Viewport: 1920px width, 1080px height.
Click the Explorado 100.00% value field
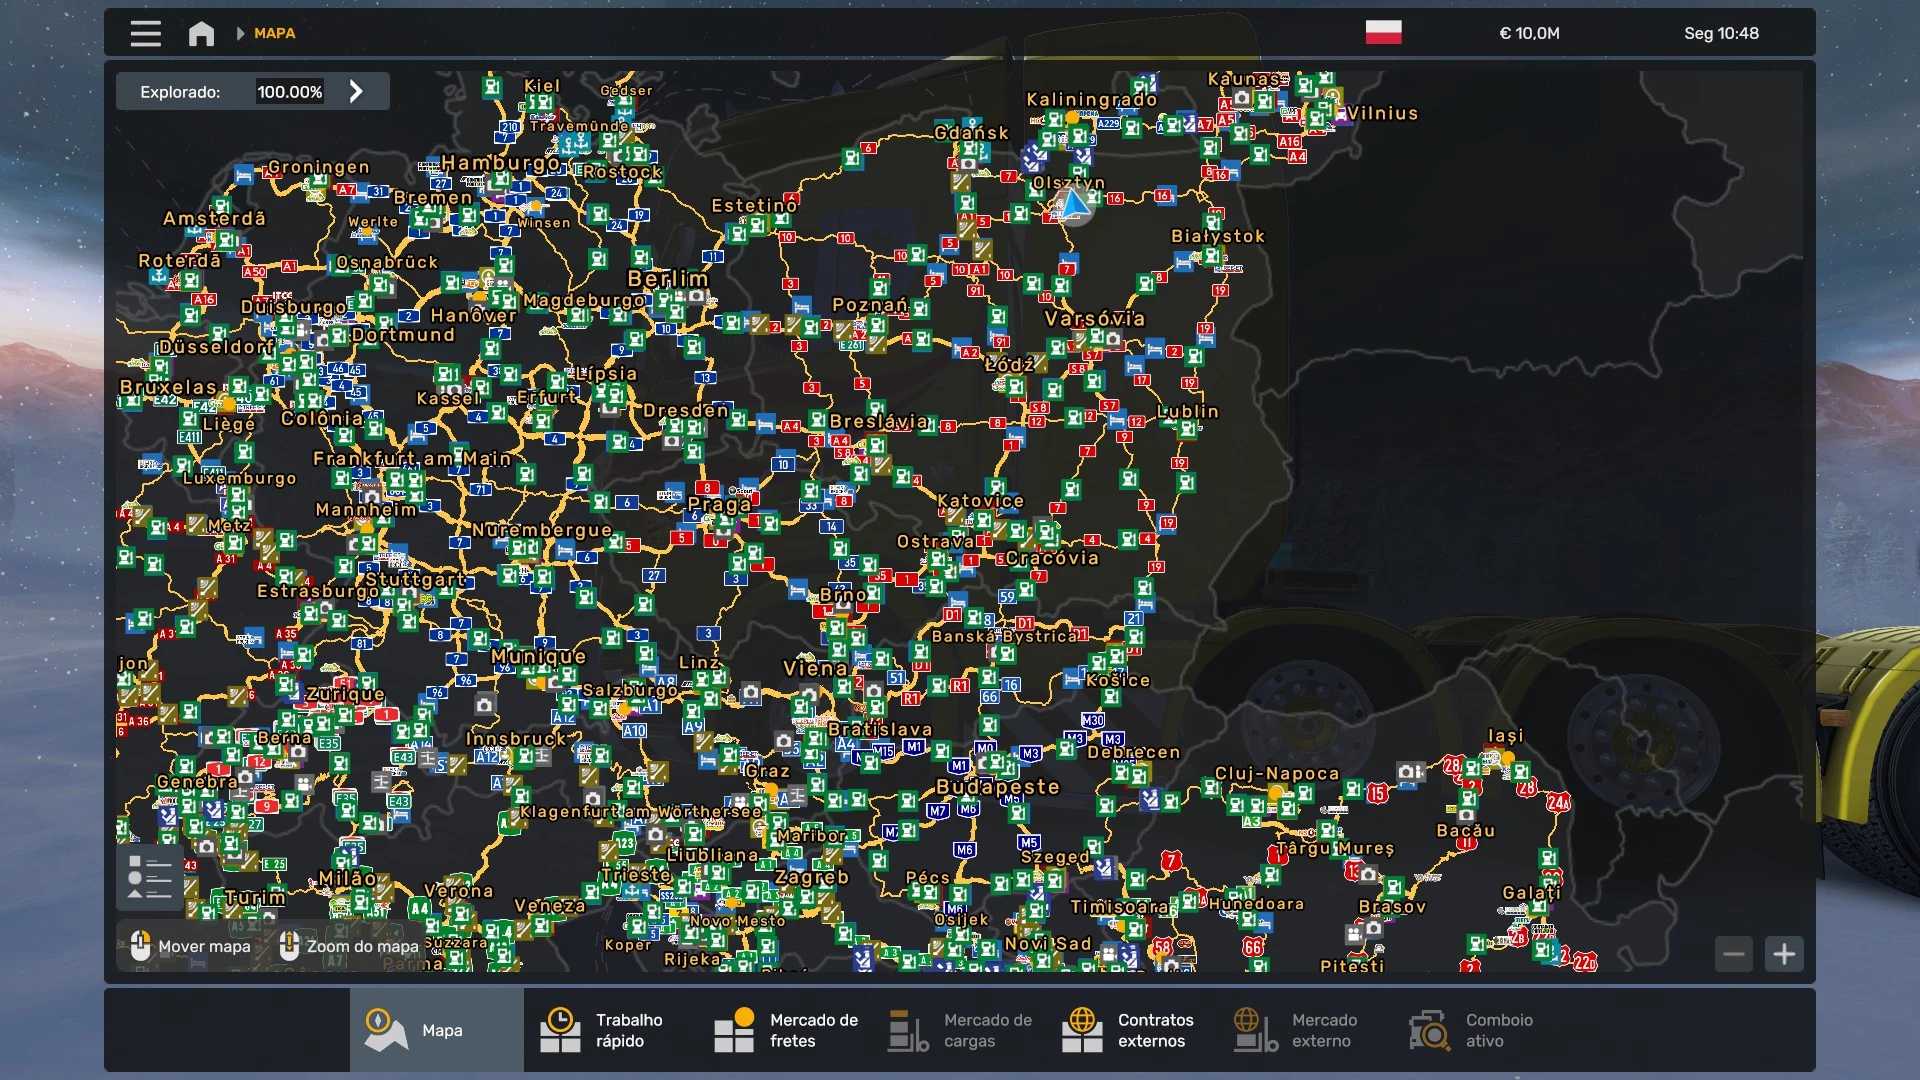(x=289, y=91)
